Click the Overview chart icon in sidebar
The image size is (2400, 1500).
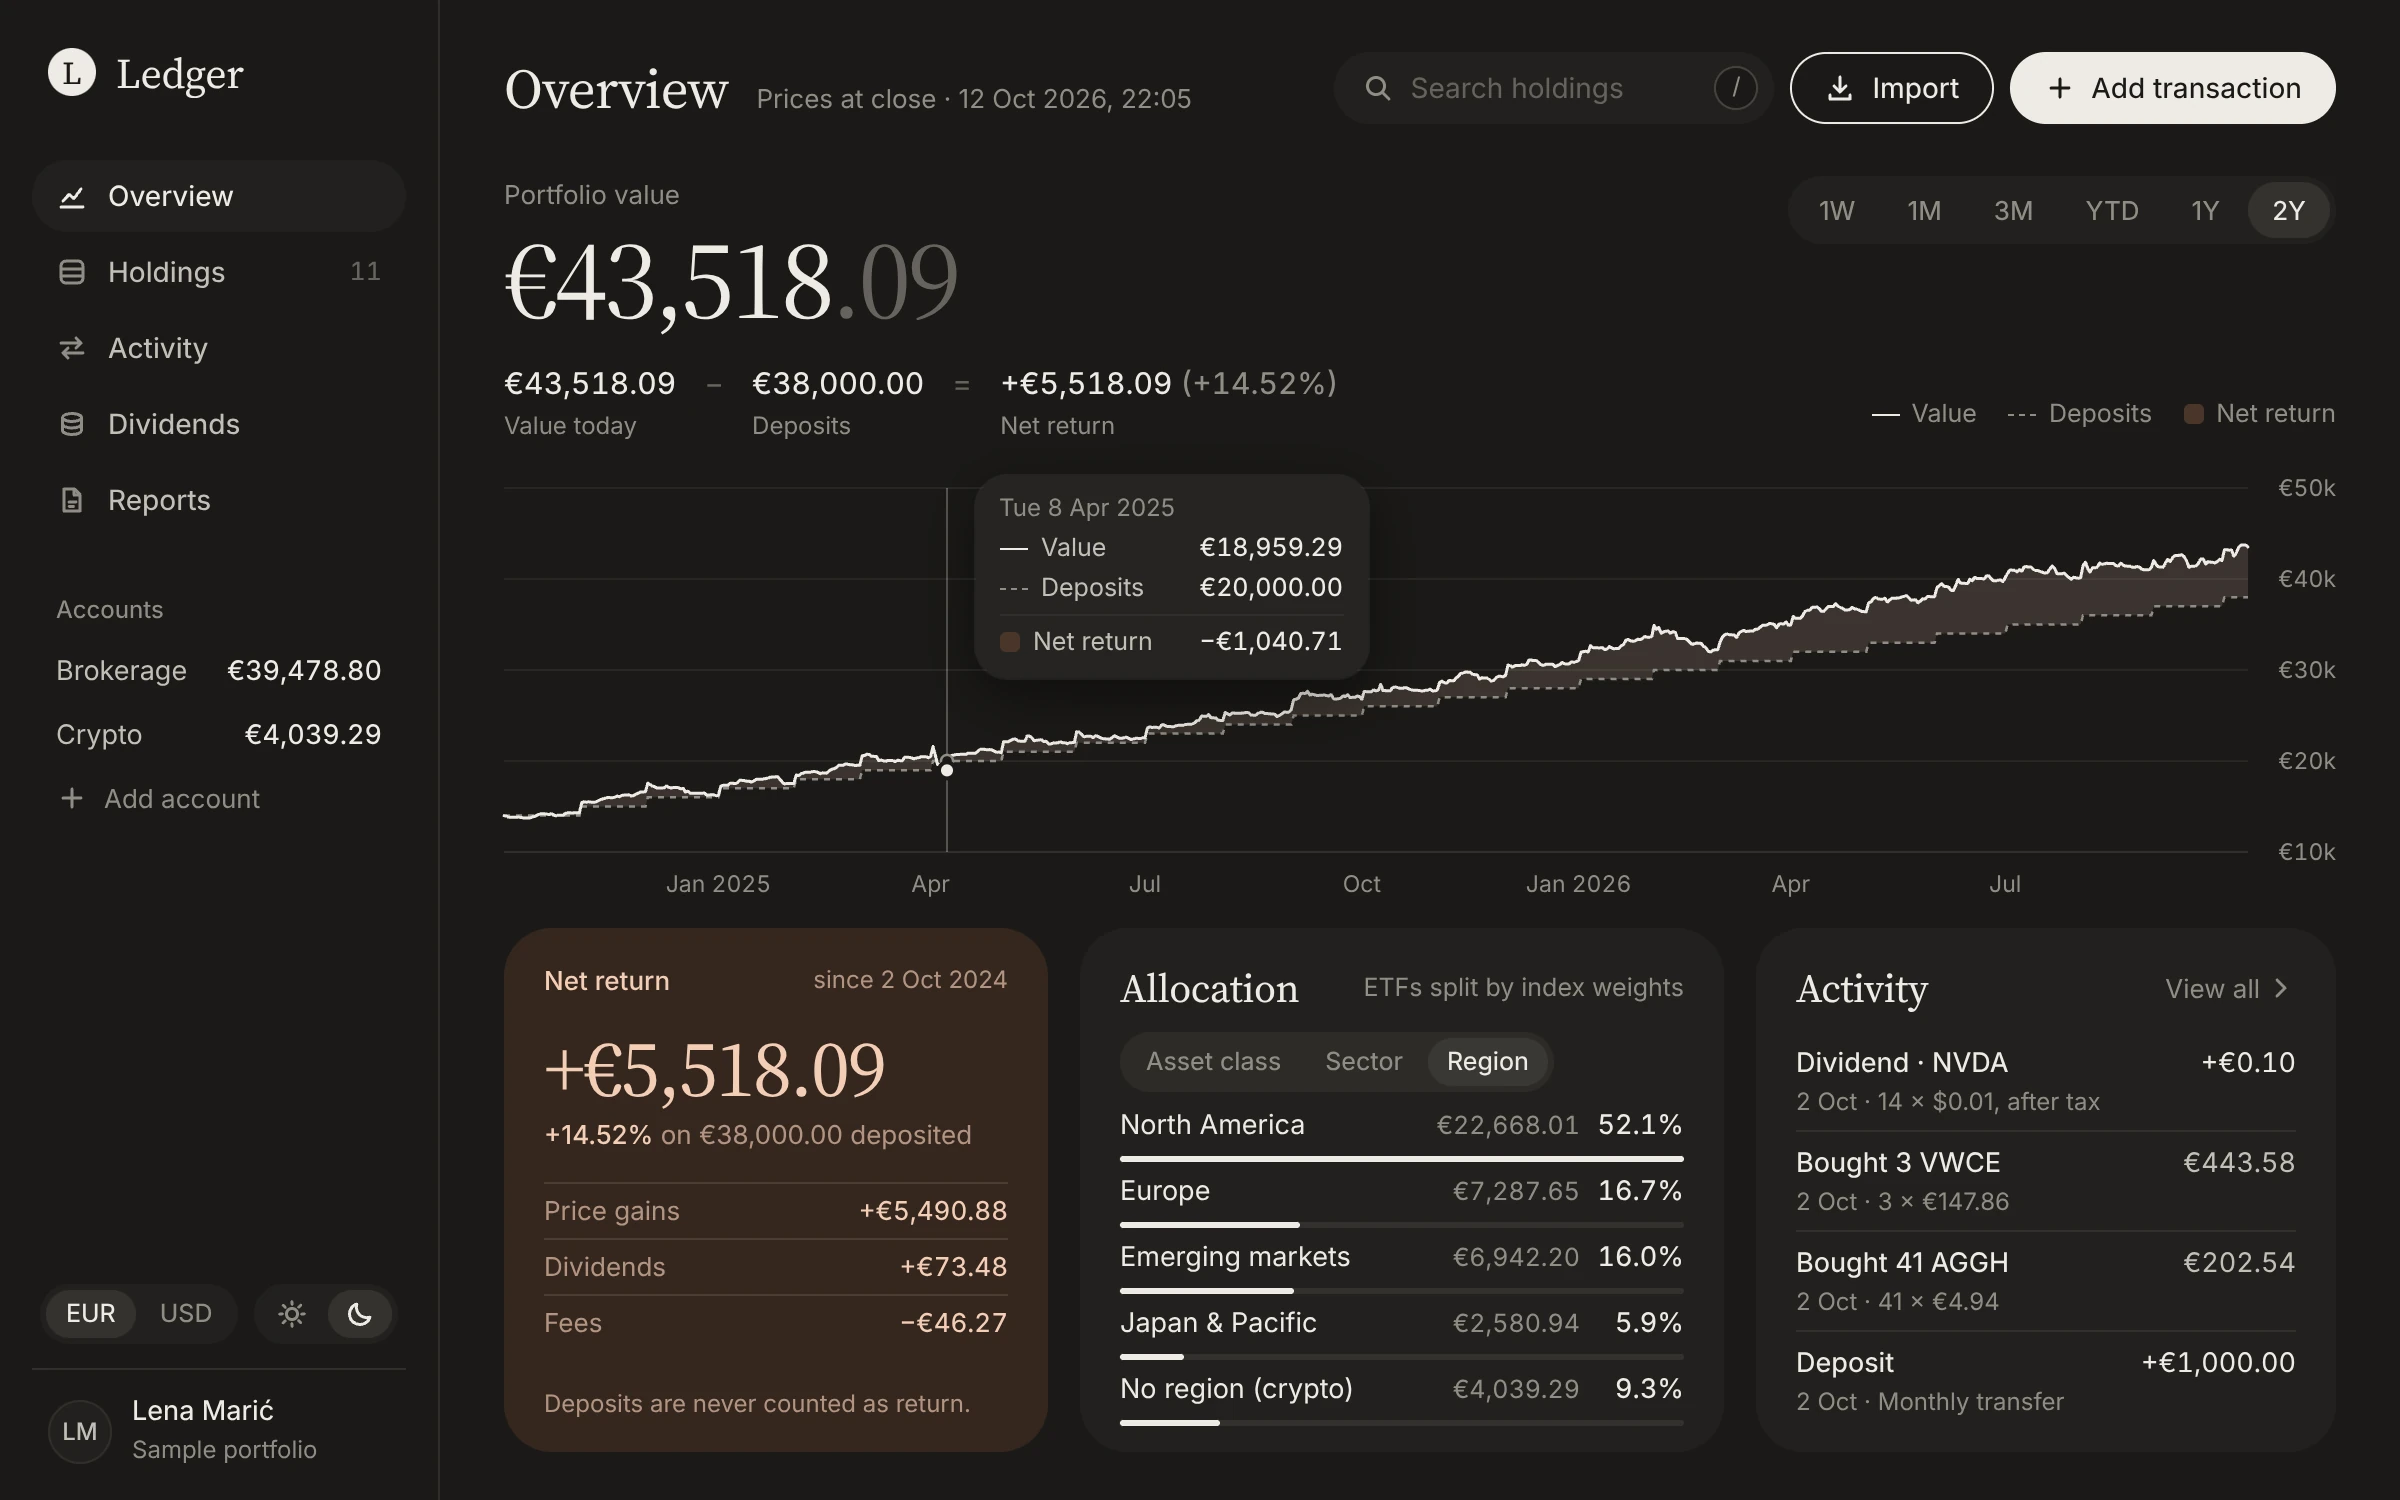pos(72,197)
